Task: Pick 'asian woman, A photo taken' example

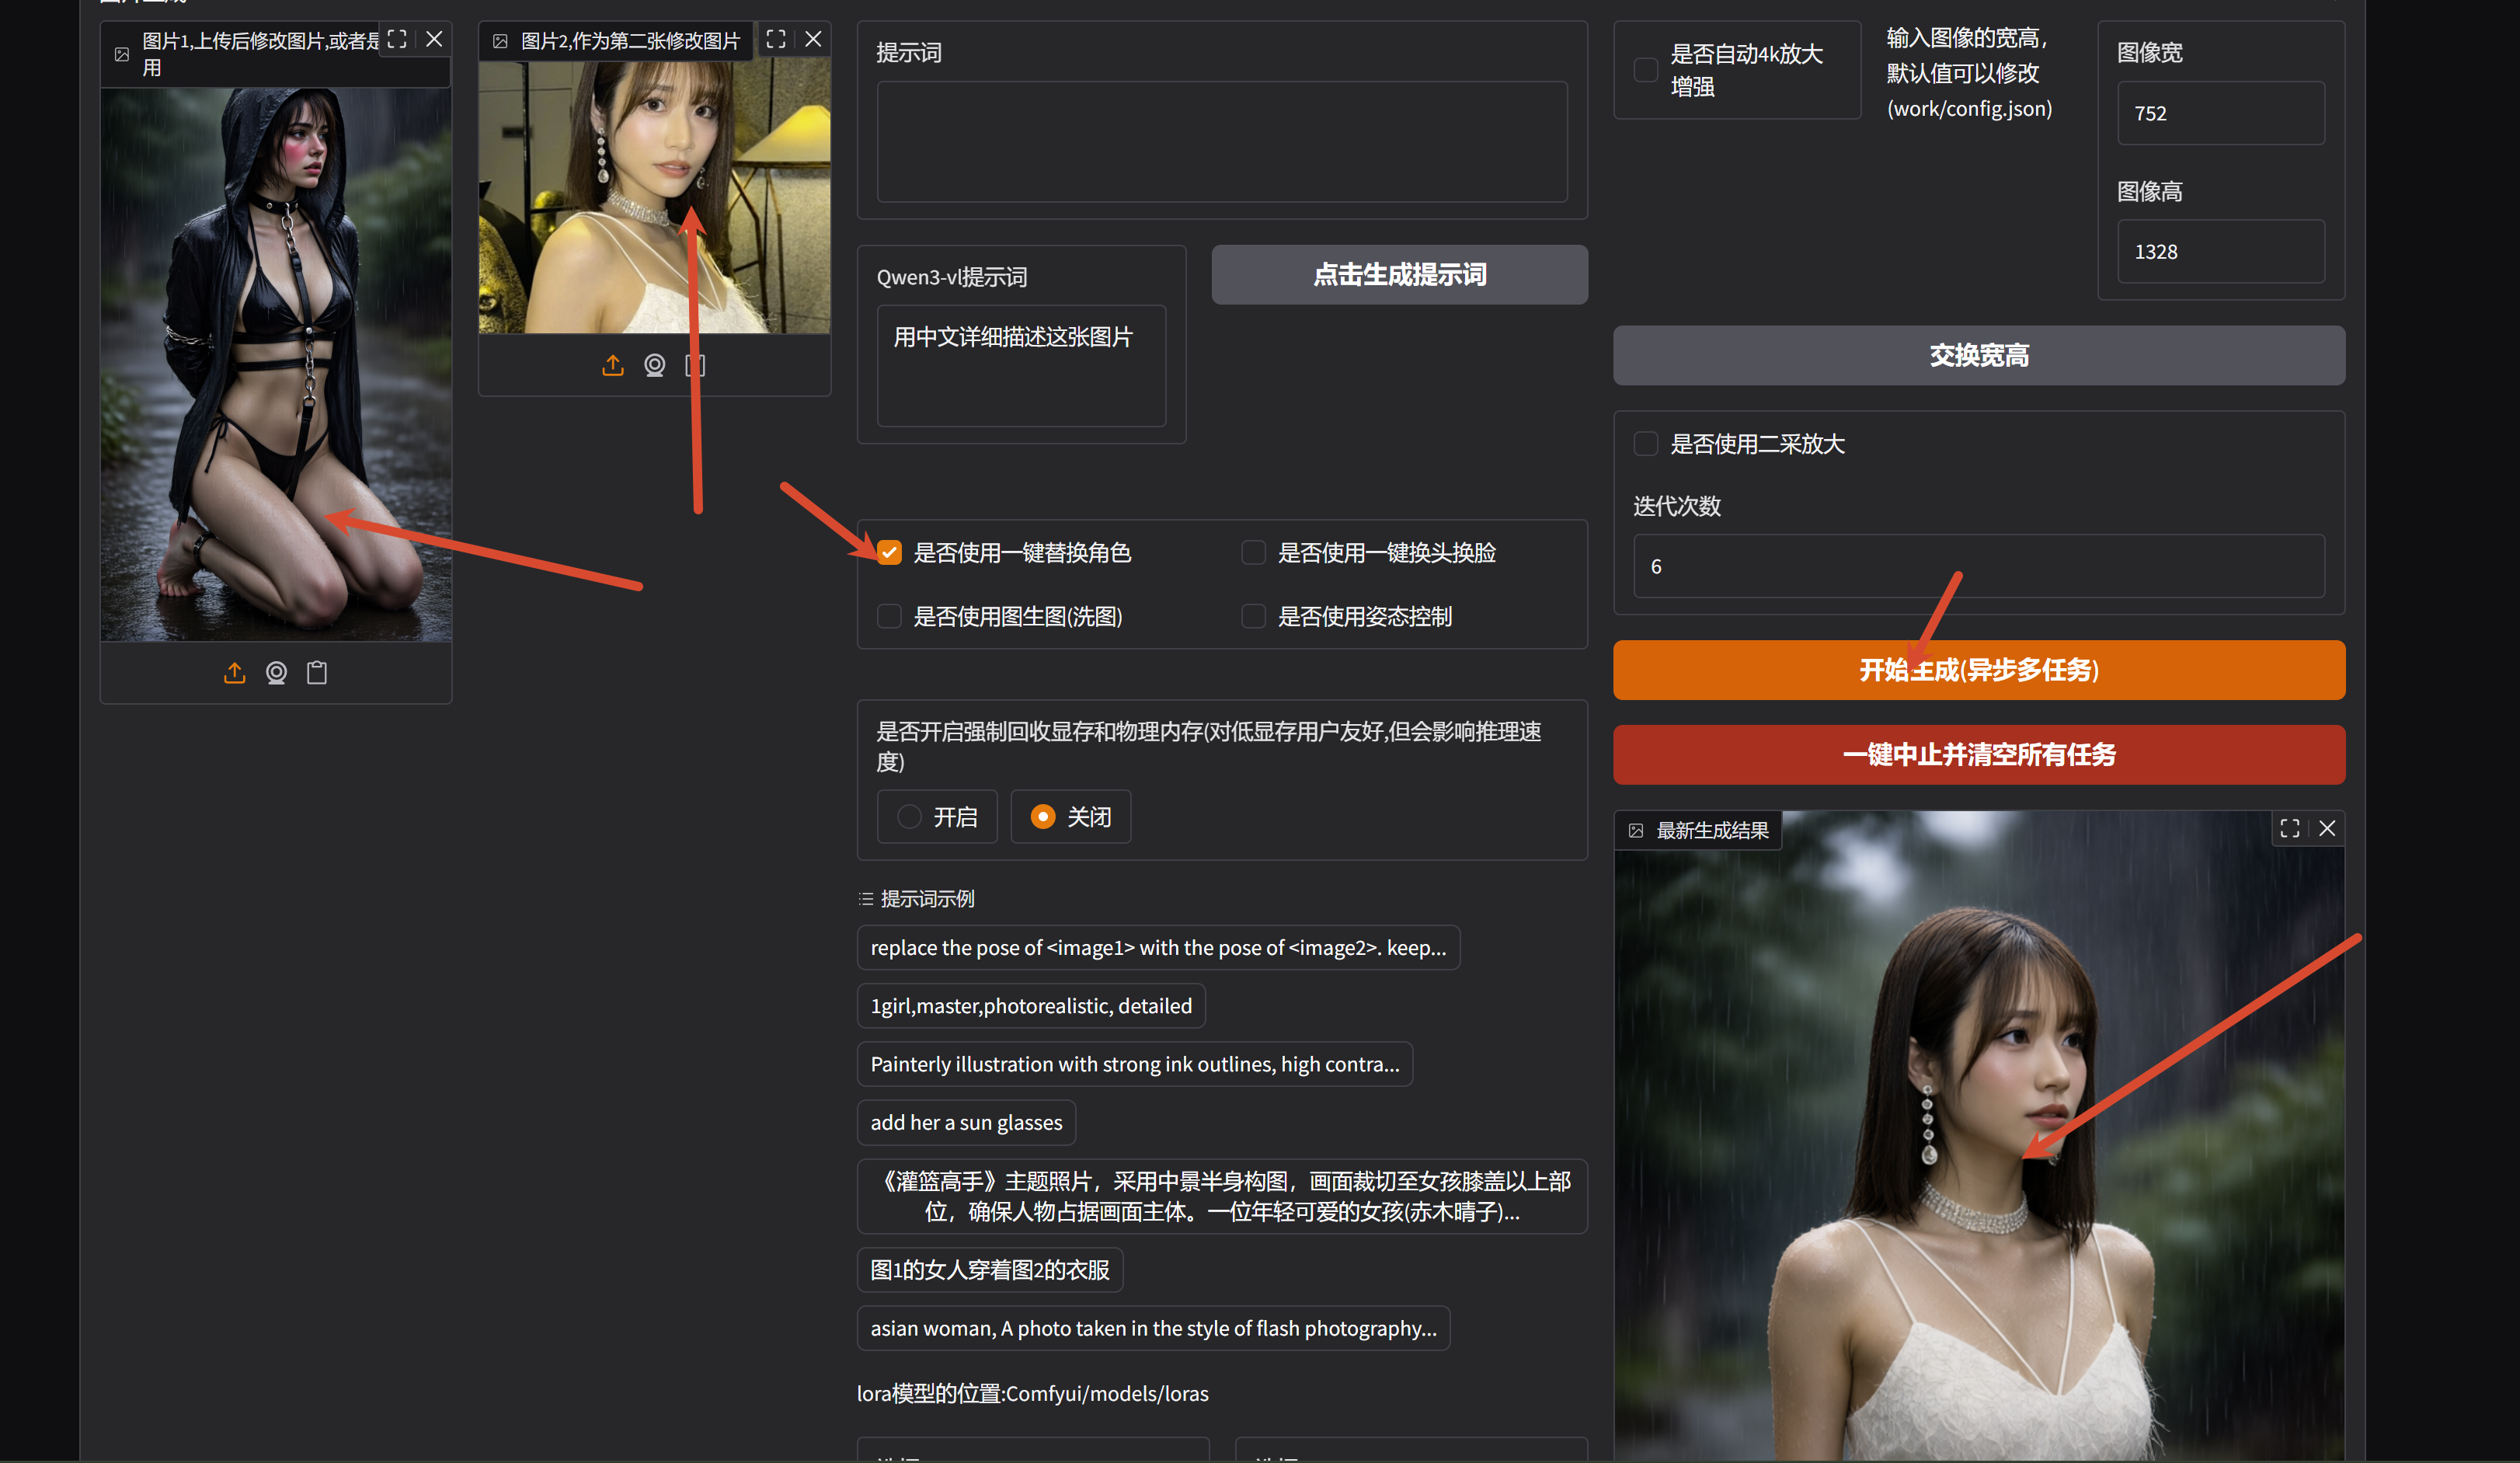Action: pyautogui.click(x=1153, y=1328)
